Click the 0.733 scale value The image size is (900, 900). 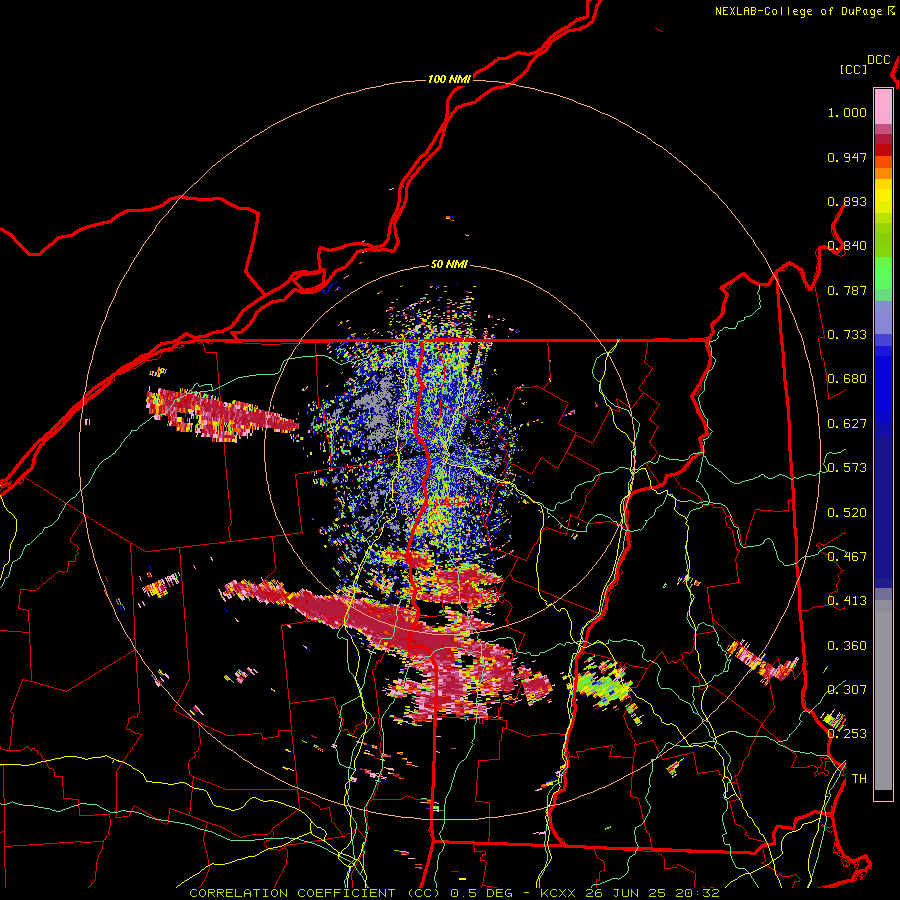coord(847,335)
